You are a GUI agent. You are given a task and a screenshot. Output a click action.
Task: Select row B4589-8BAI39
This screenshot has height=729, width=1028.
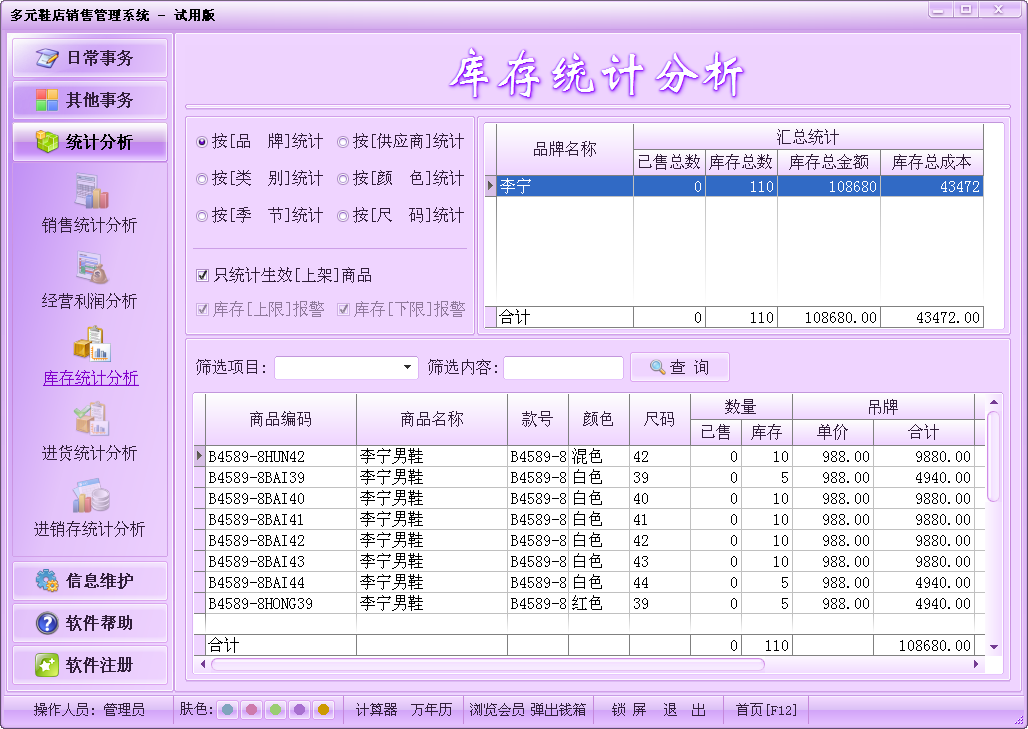tap(589, 477)
